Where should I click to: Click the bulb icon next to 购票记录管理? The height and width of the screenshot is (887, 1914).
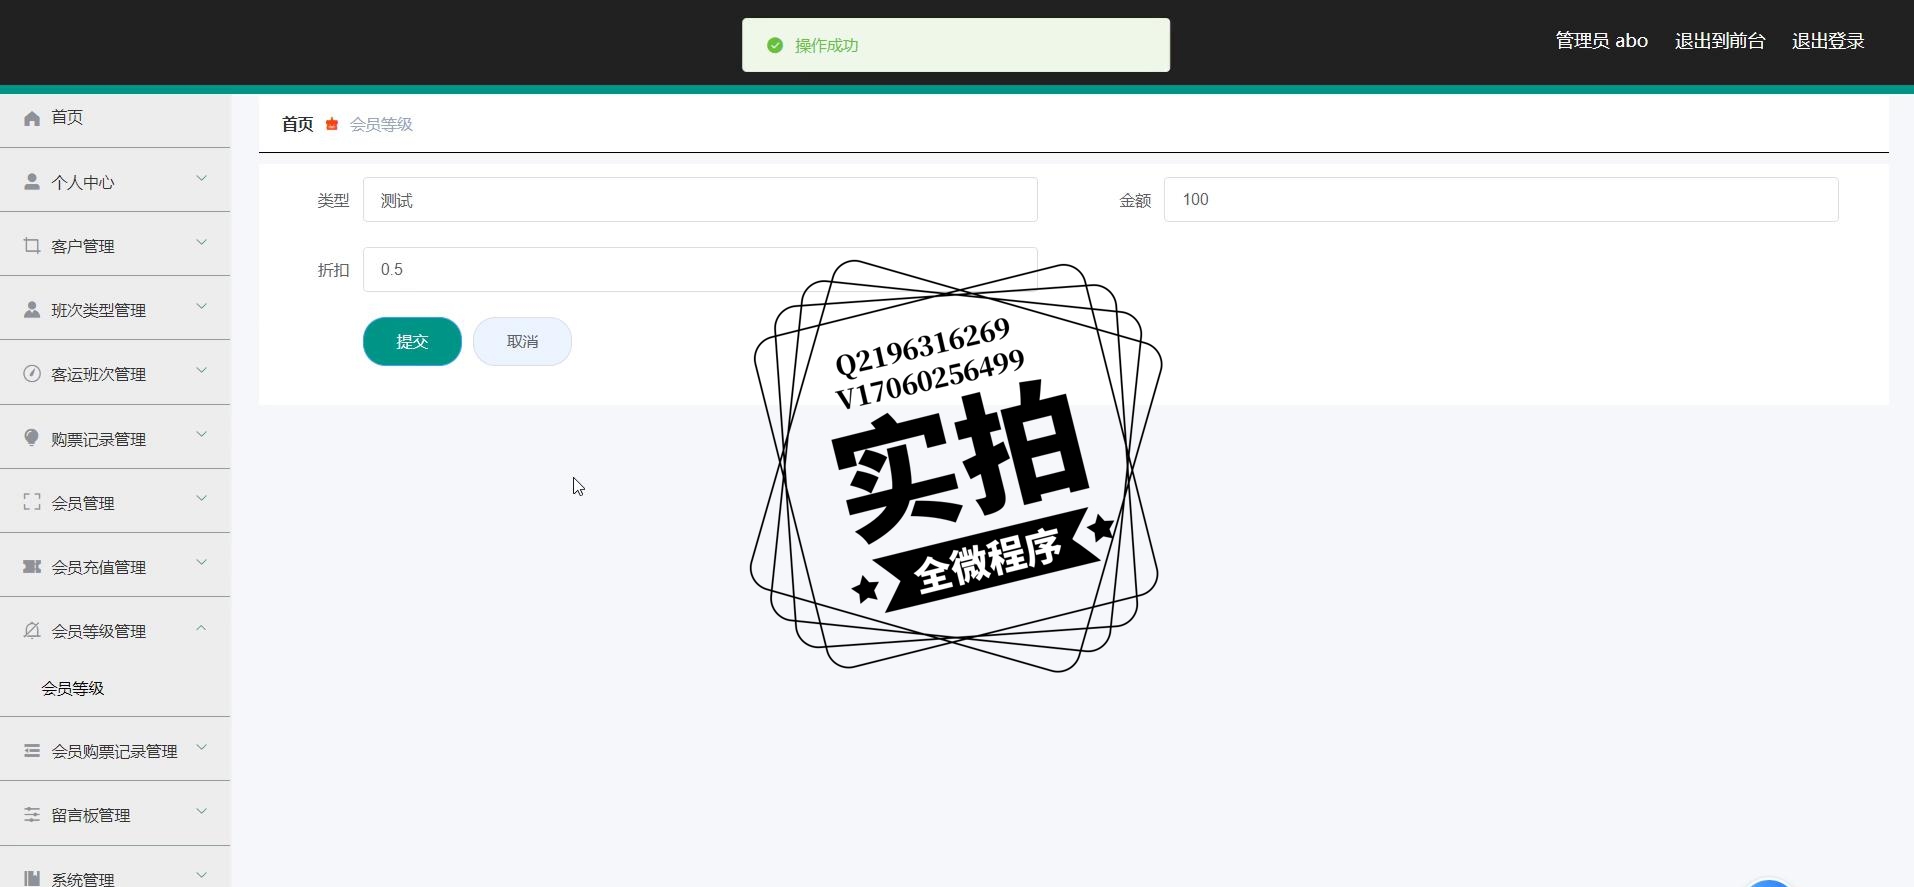coord(32,438)
